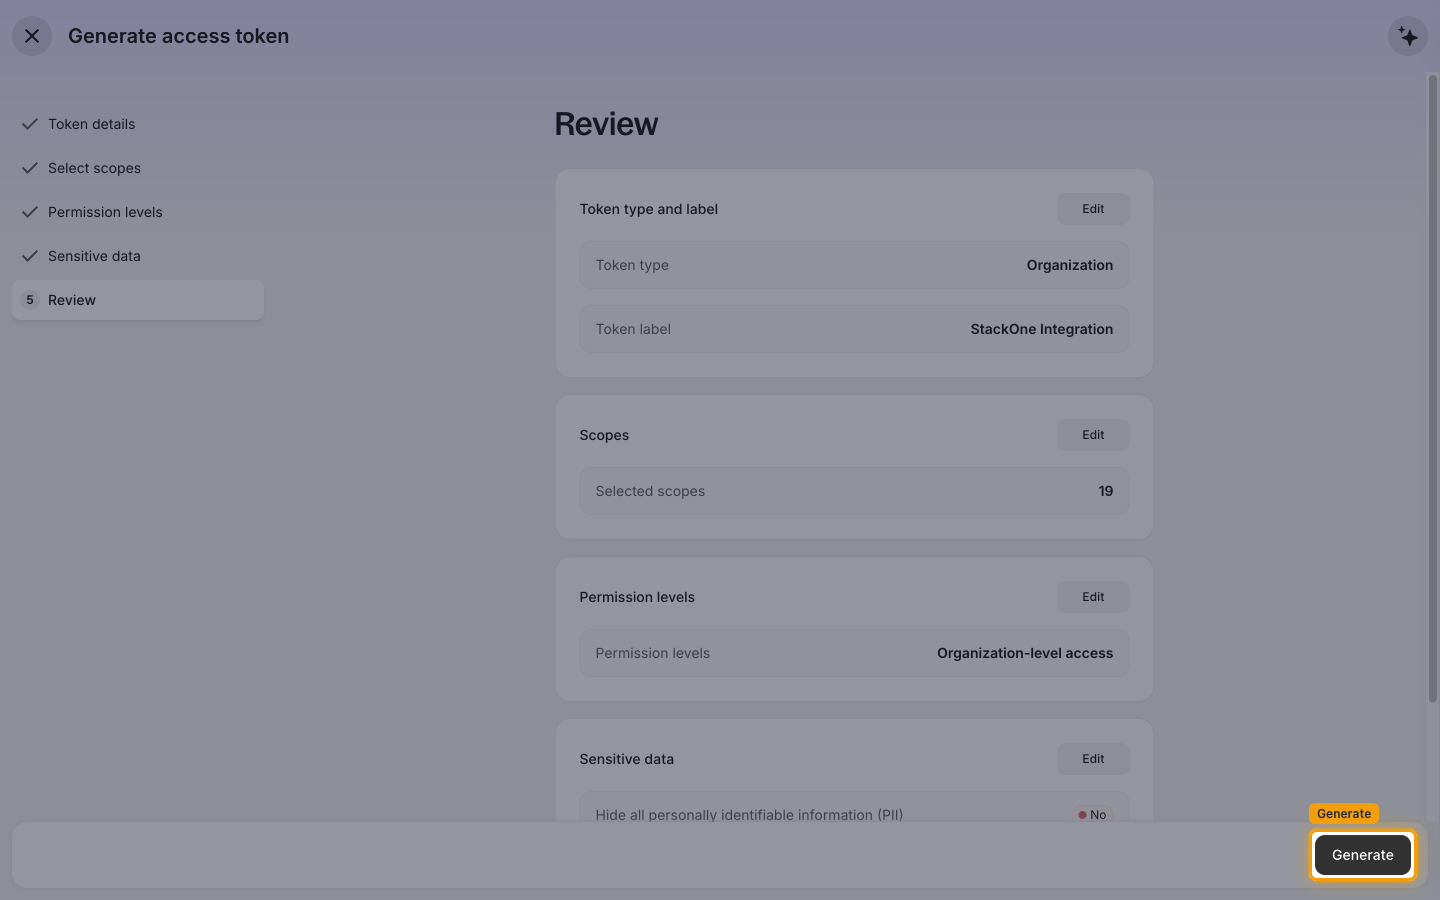Click checkmark icon beside Sensitive data step
The width and height of the screenshot is (1440, 900).
tap(30, 256)
